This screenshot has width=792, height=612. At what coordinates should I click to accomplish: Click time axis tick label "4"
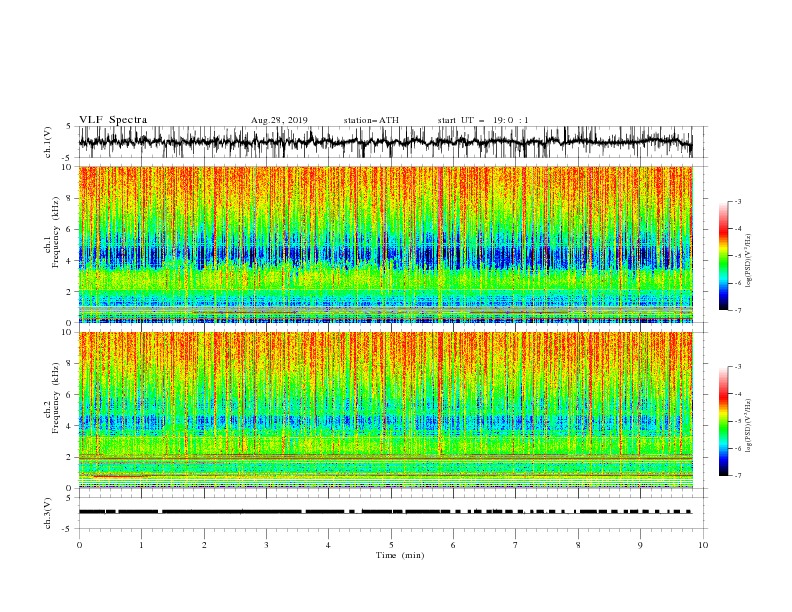click(328, 545)
